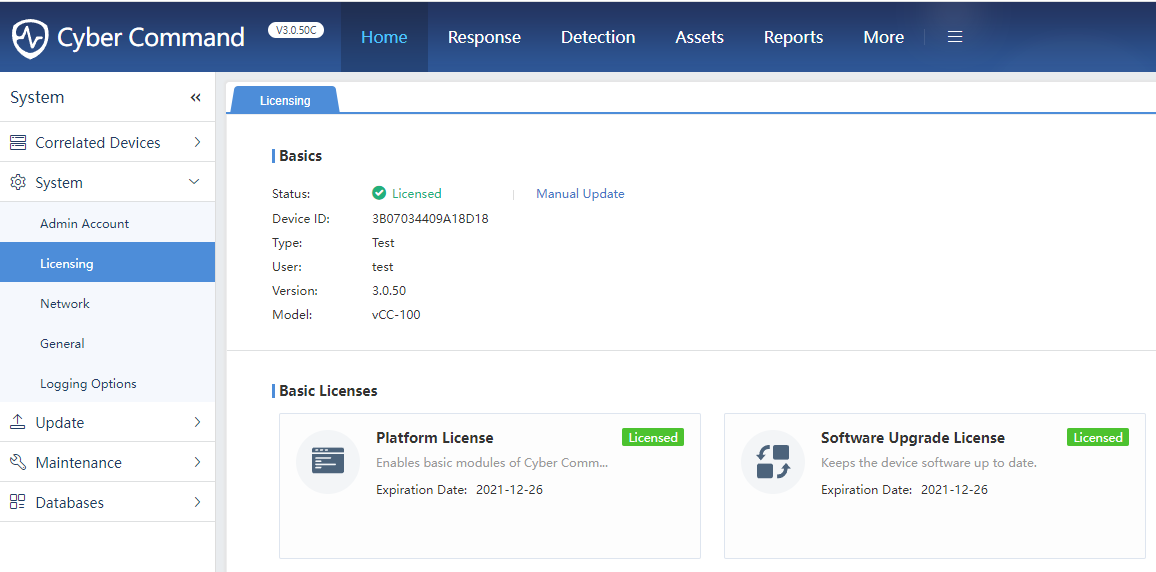
Task: Click the Maintenance label in sidebar
Action: (x=79, y=462)
